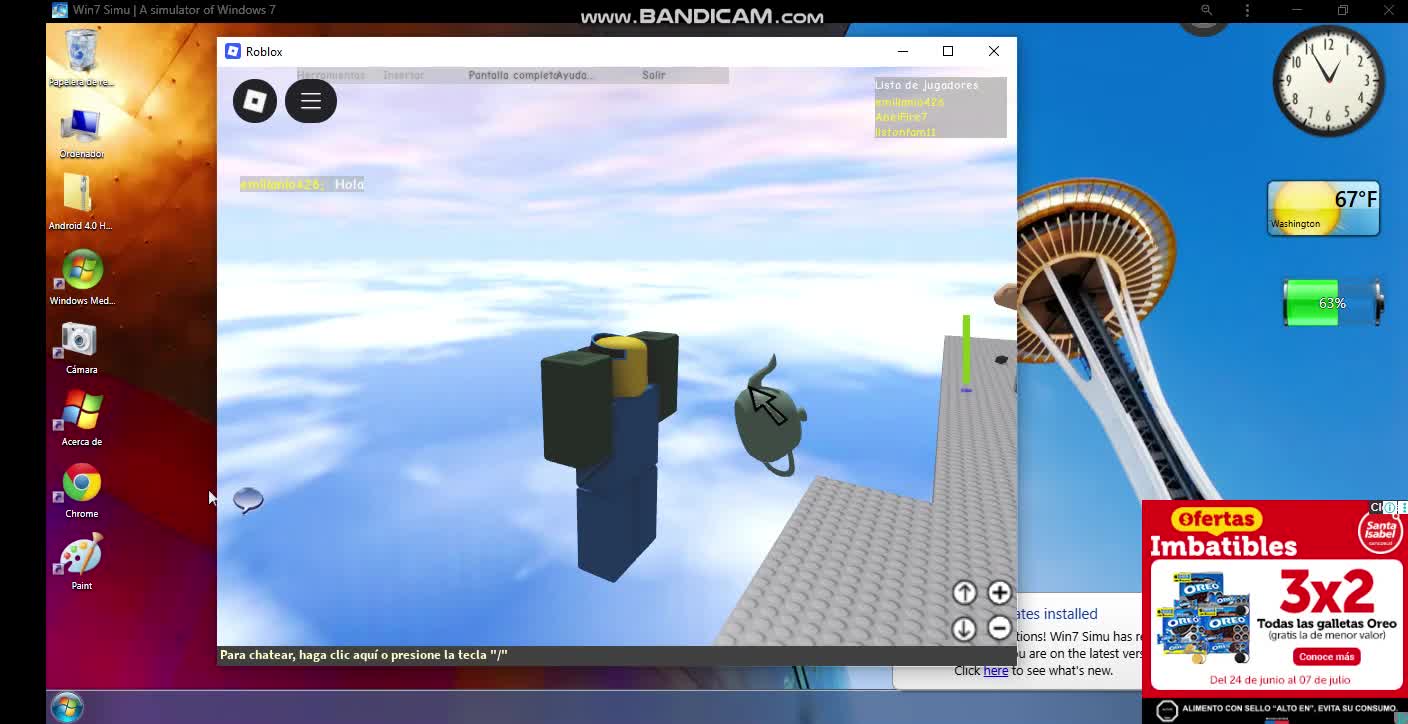
Task: Click the browser three-dot menu icon
Action: pos(1247,10)
